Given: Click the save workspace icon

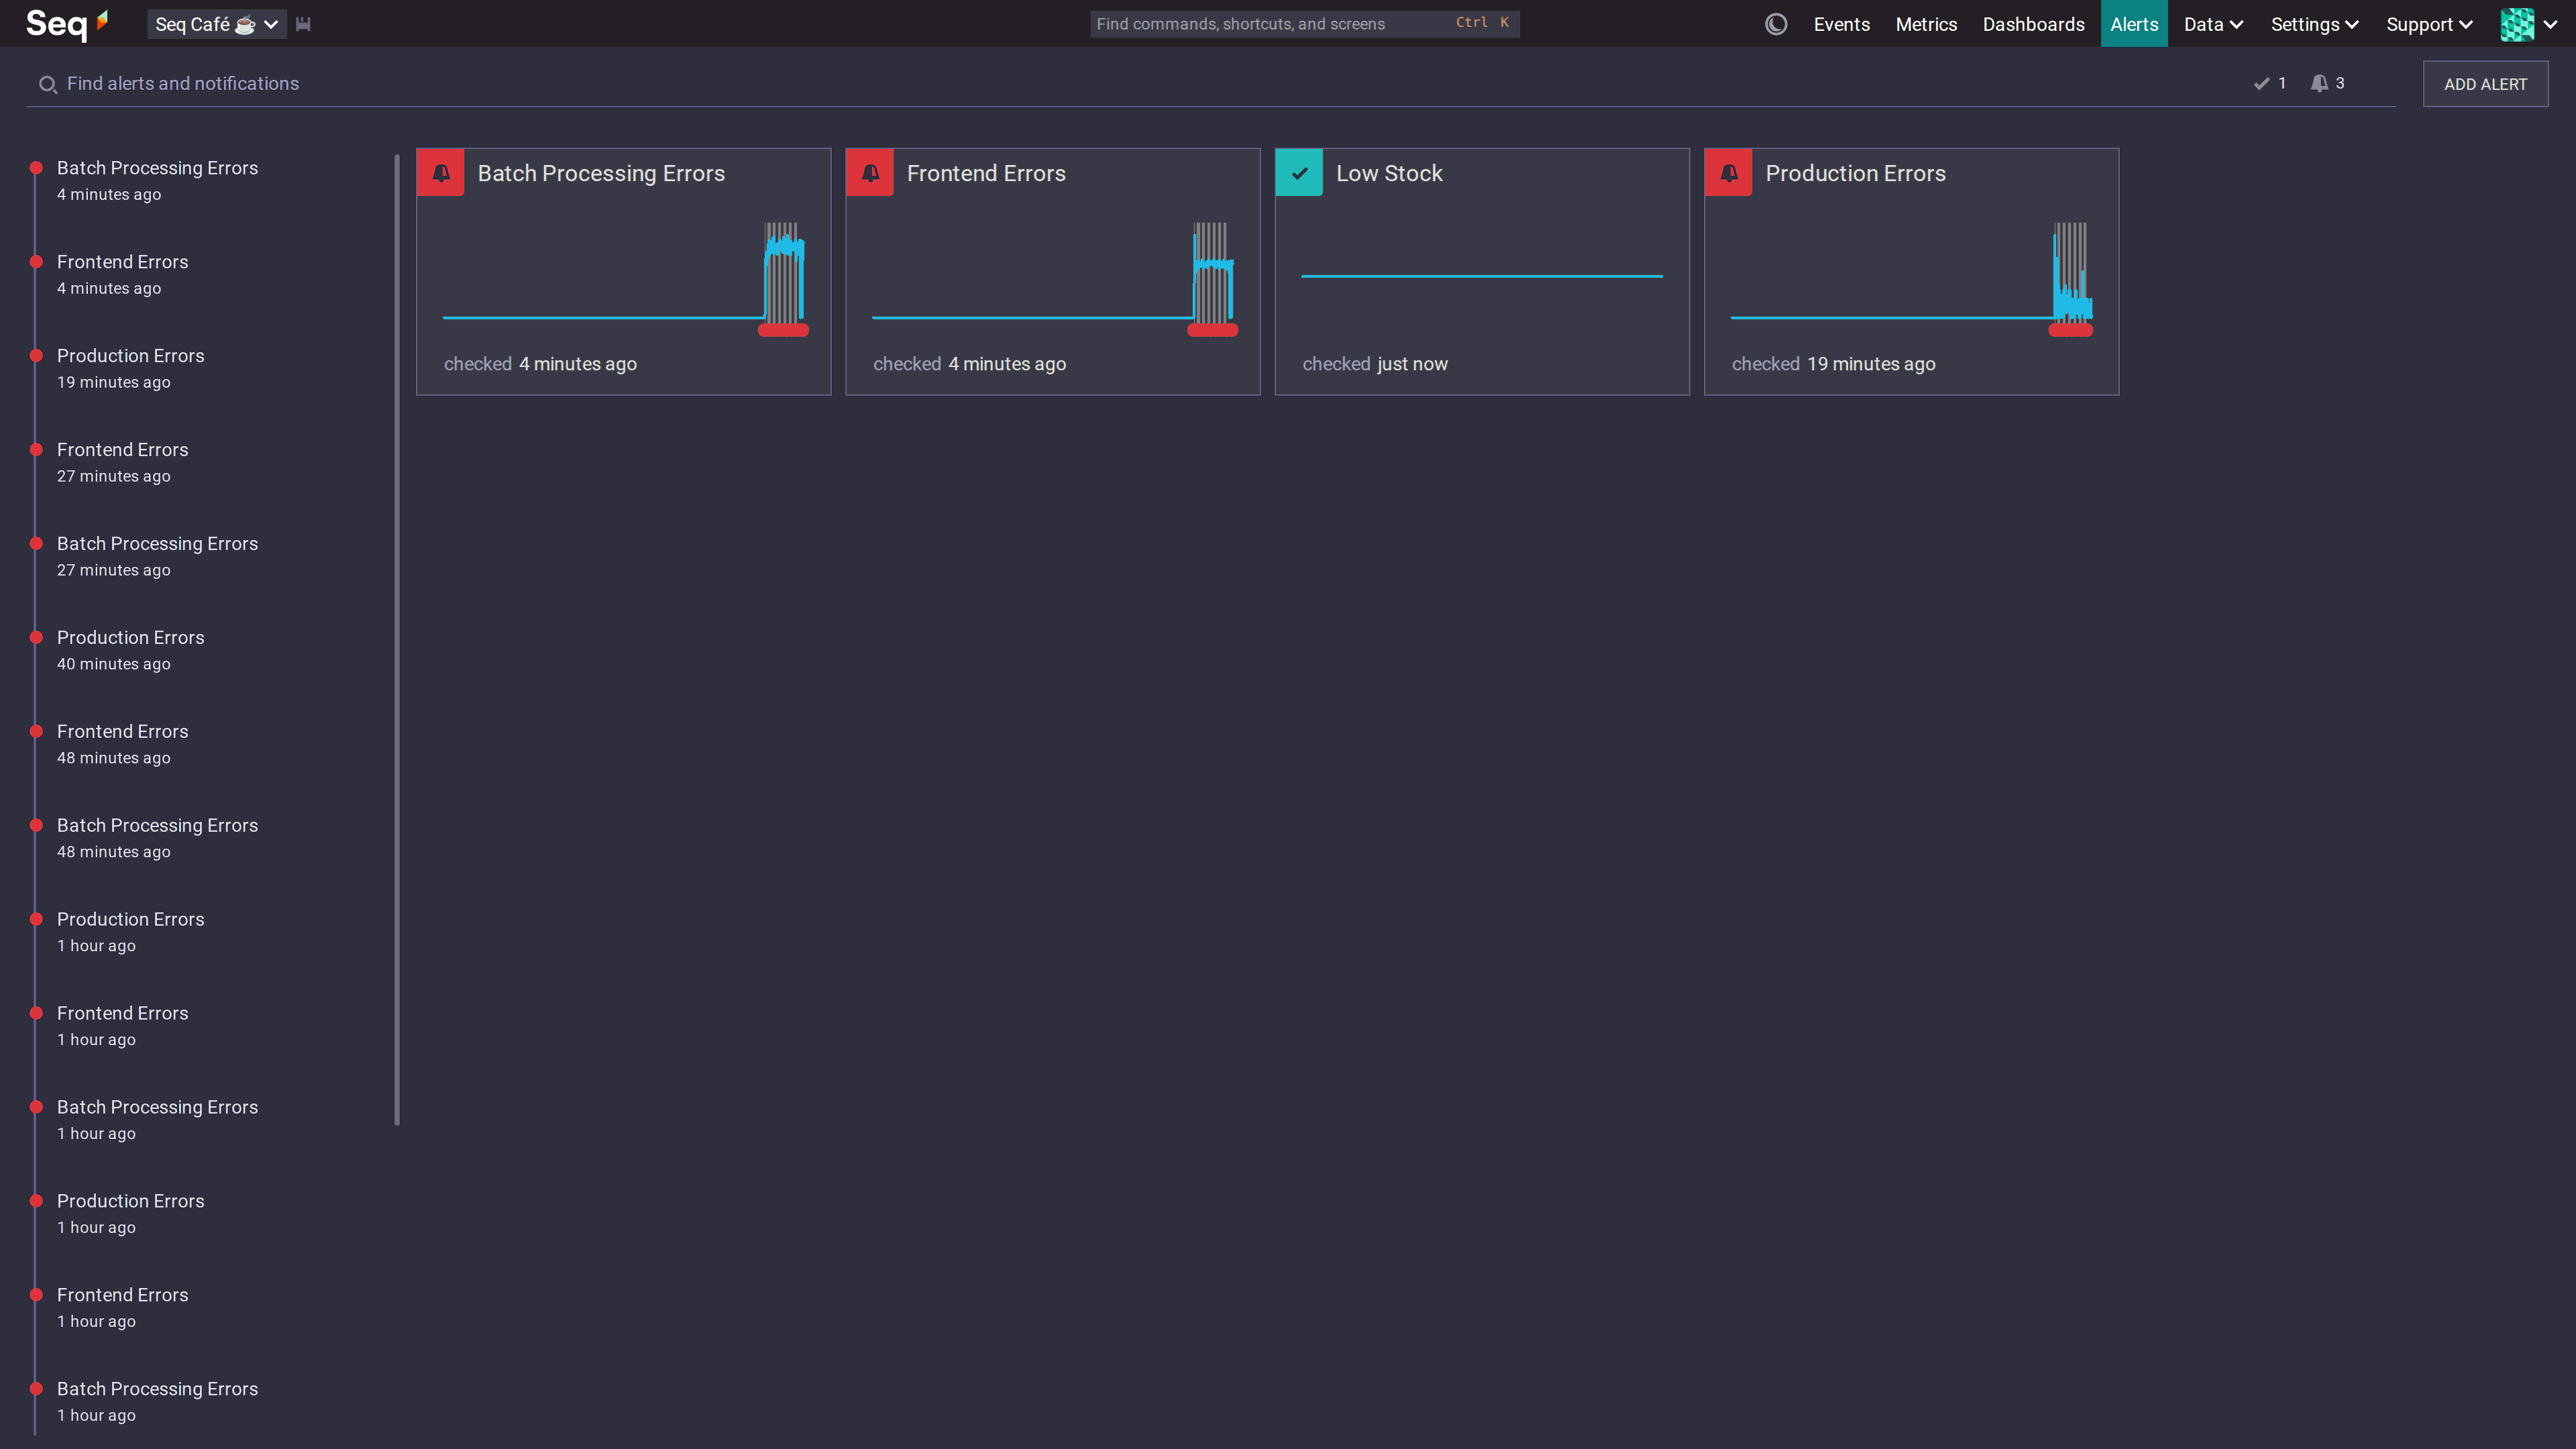Looking at the screenshot, I should (x=303, y=24).
